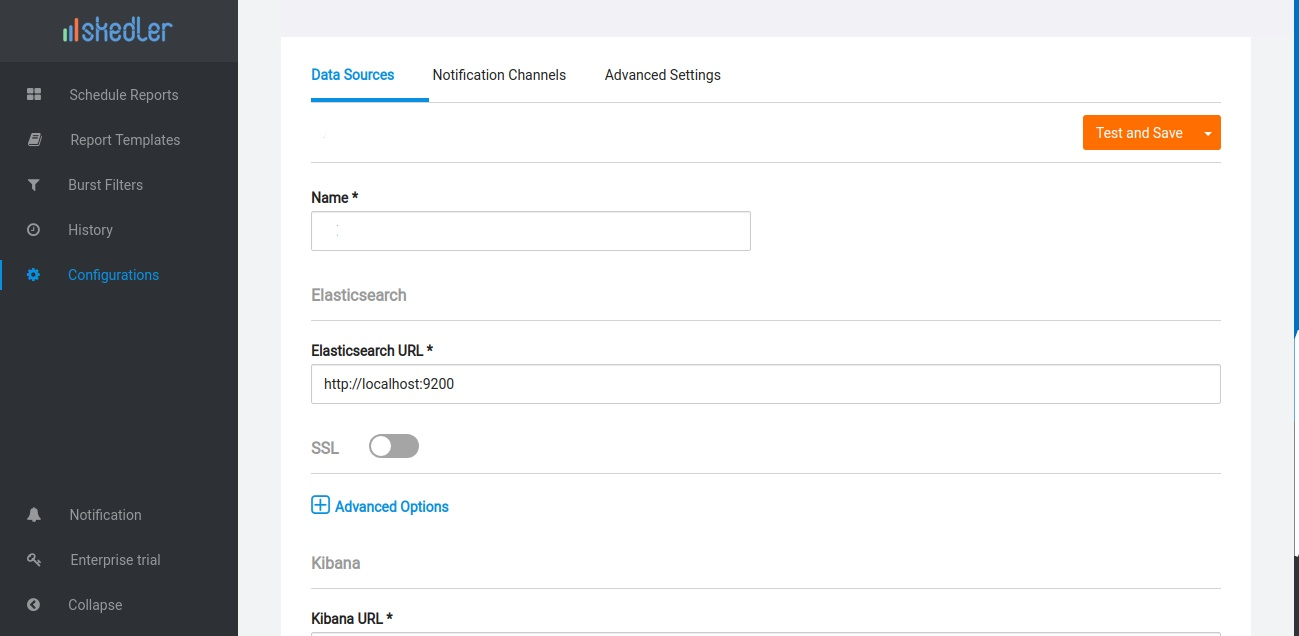Collapse the sidebar via the Collapse label

(x=95, y=605)
